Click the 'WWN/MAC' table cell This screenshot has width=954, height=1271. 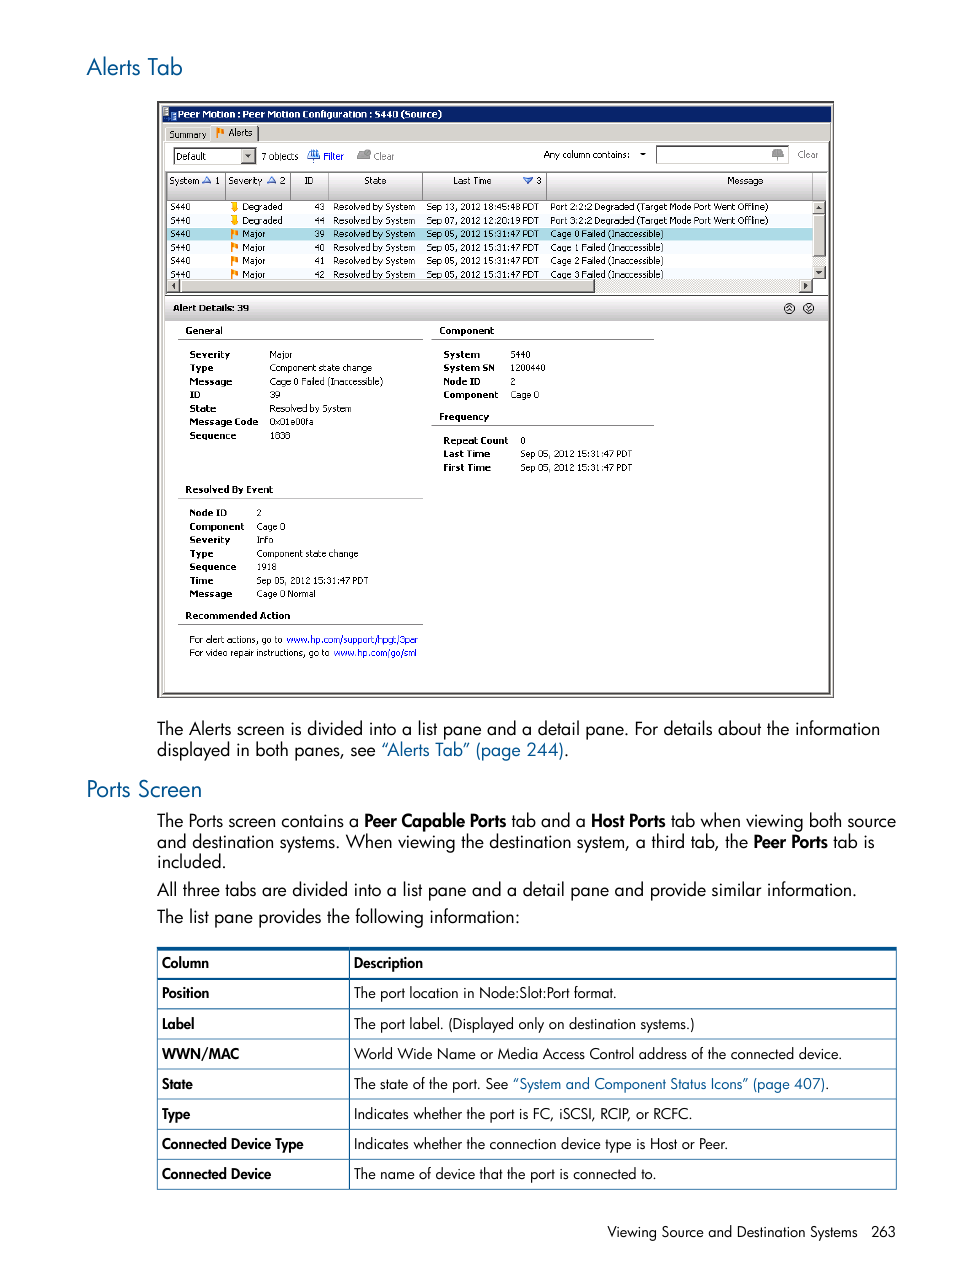[253, 1054]
